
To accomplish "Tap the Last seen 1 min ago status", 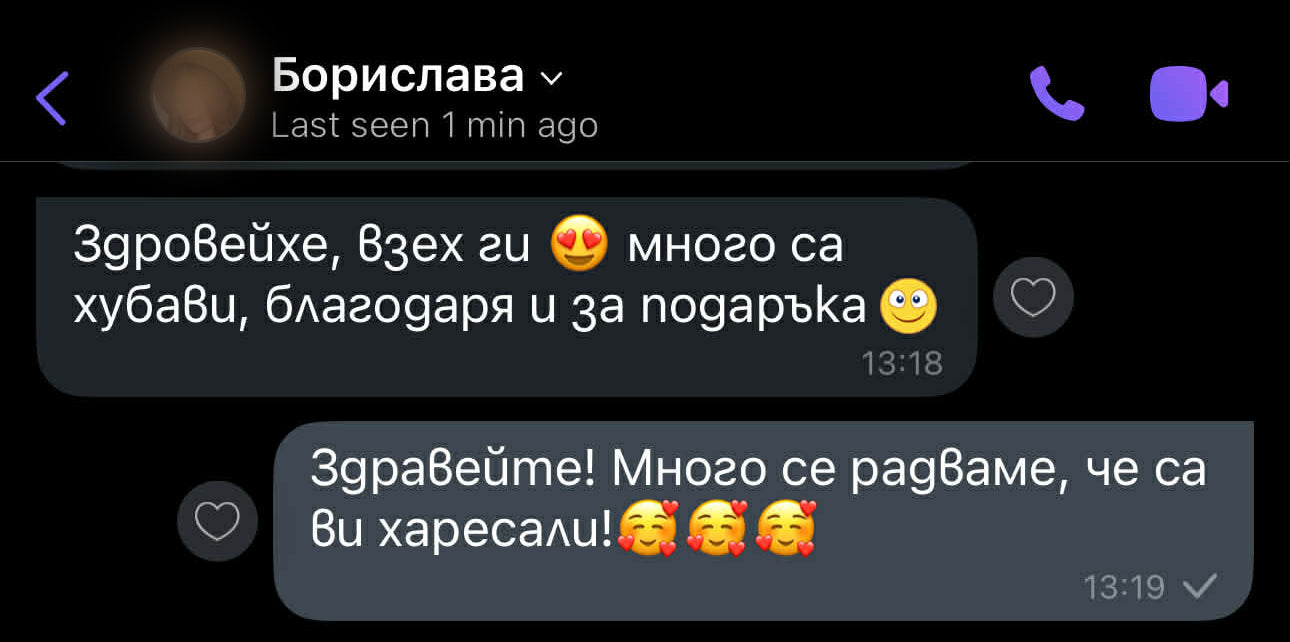I will (x=435, y=126).
